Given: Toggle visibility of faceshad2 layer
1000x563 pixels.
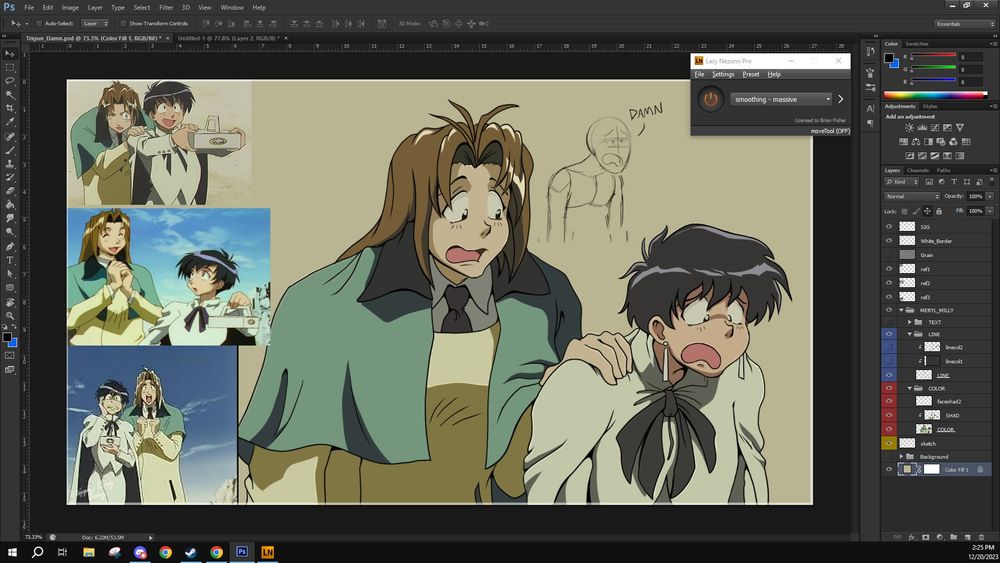Looking at the screenshot, I should (888, 401).
